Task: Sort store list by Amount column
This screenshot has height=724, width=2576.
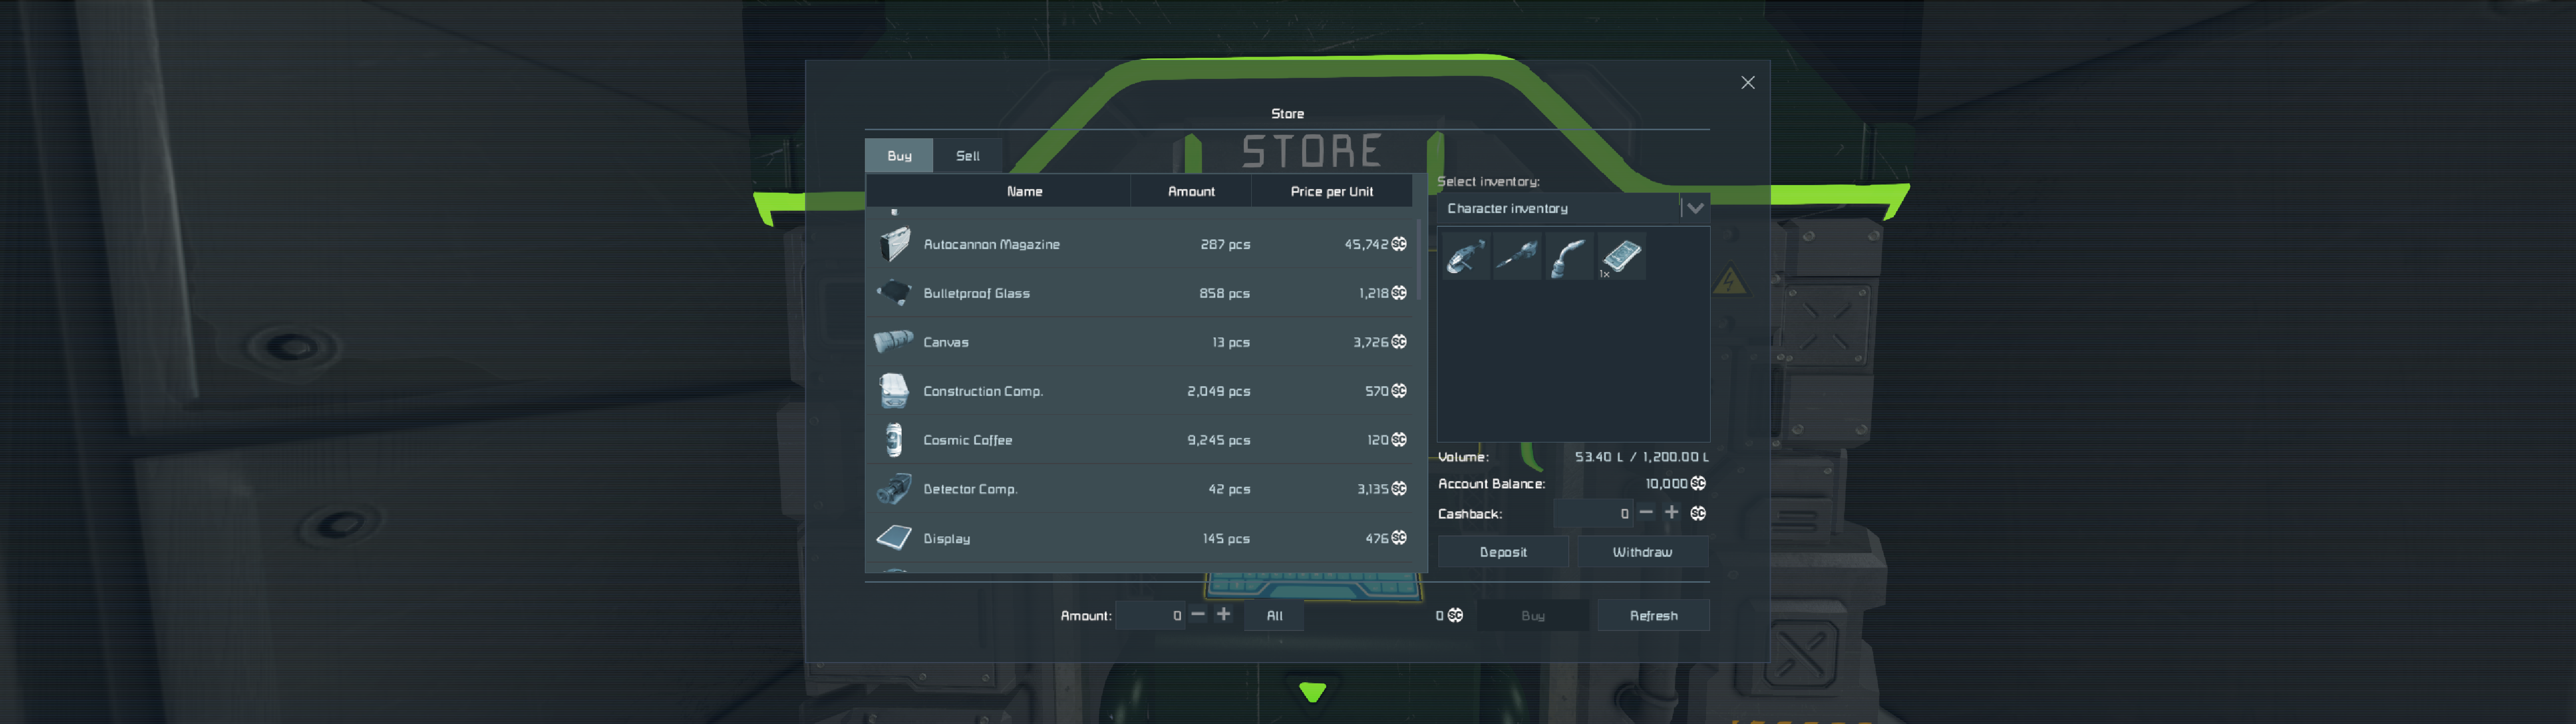Action: (1190, 191)
